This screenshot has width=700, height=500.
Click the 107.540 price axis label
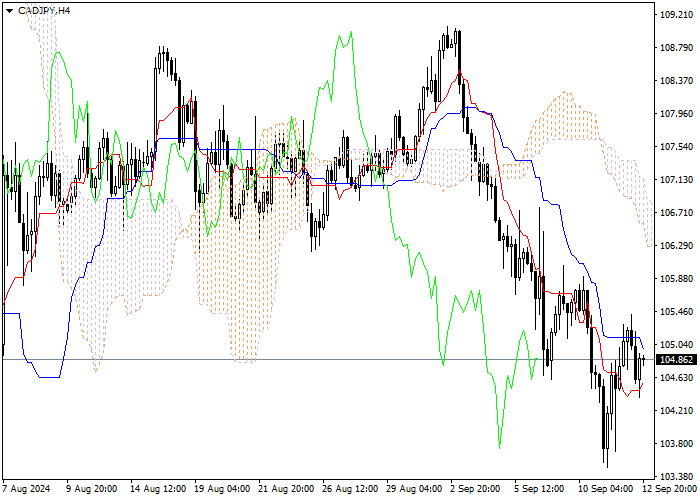(x=676, y=147)
